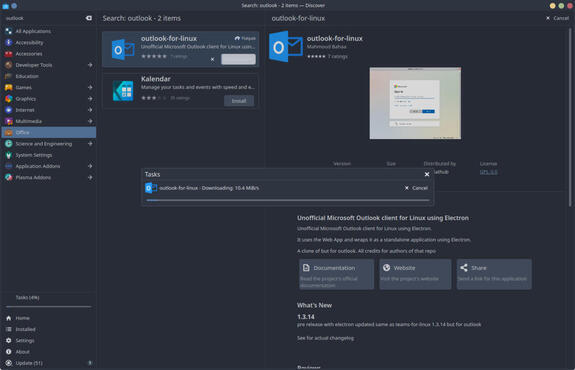Viewport: 575px width, 370px height.
Task: Open the Accessibility category icon
Action: click(9, 43)
